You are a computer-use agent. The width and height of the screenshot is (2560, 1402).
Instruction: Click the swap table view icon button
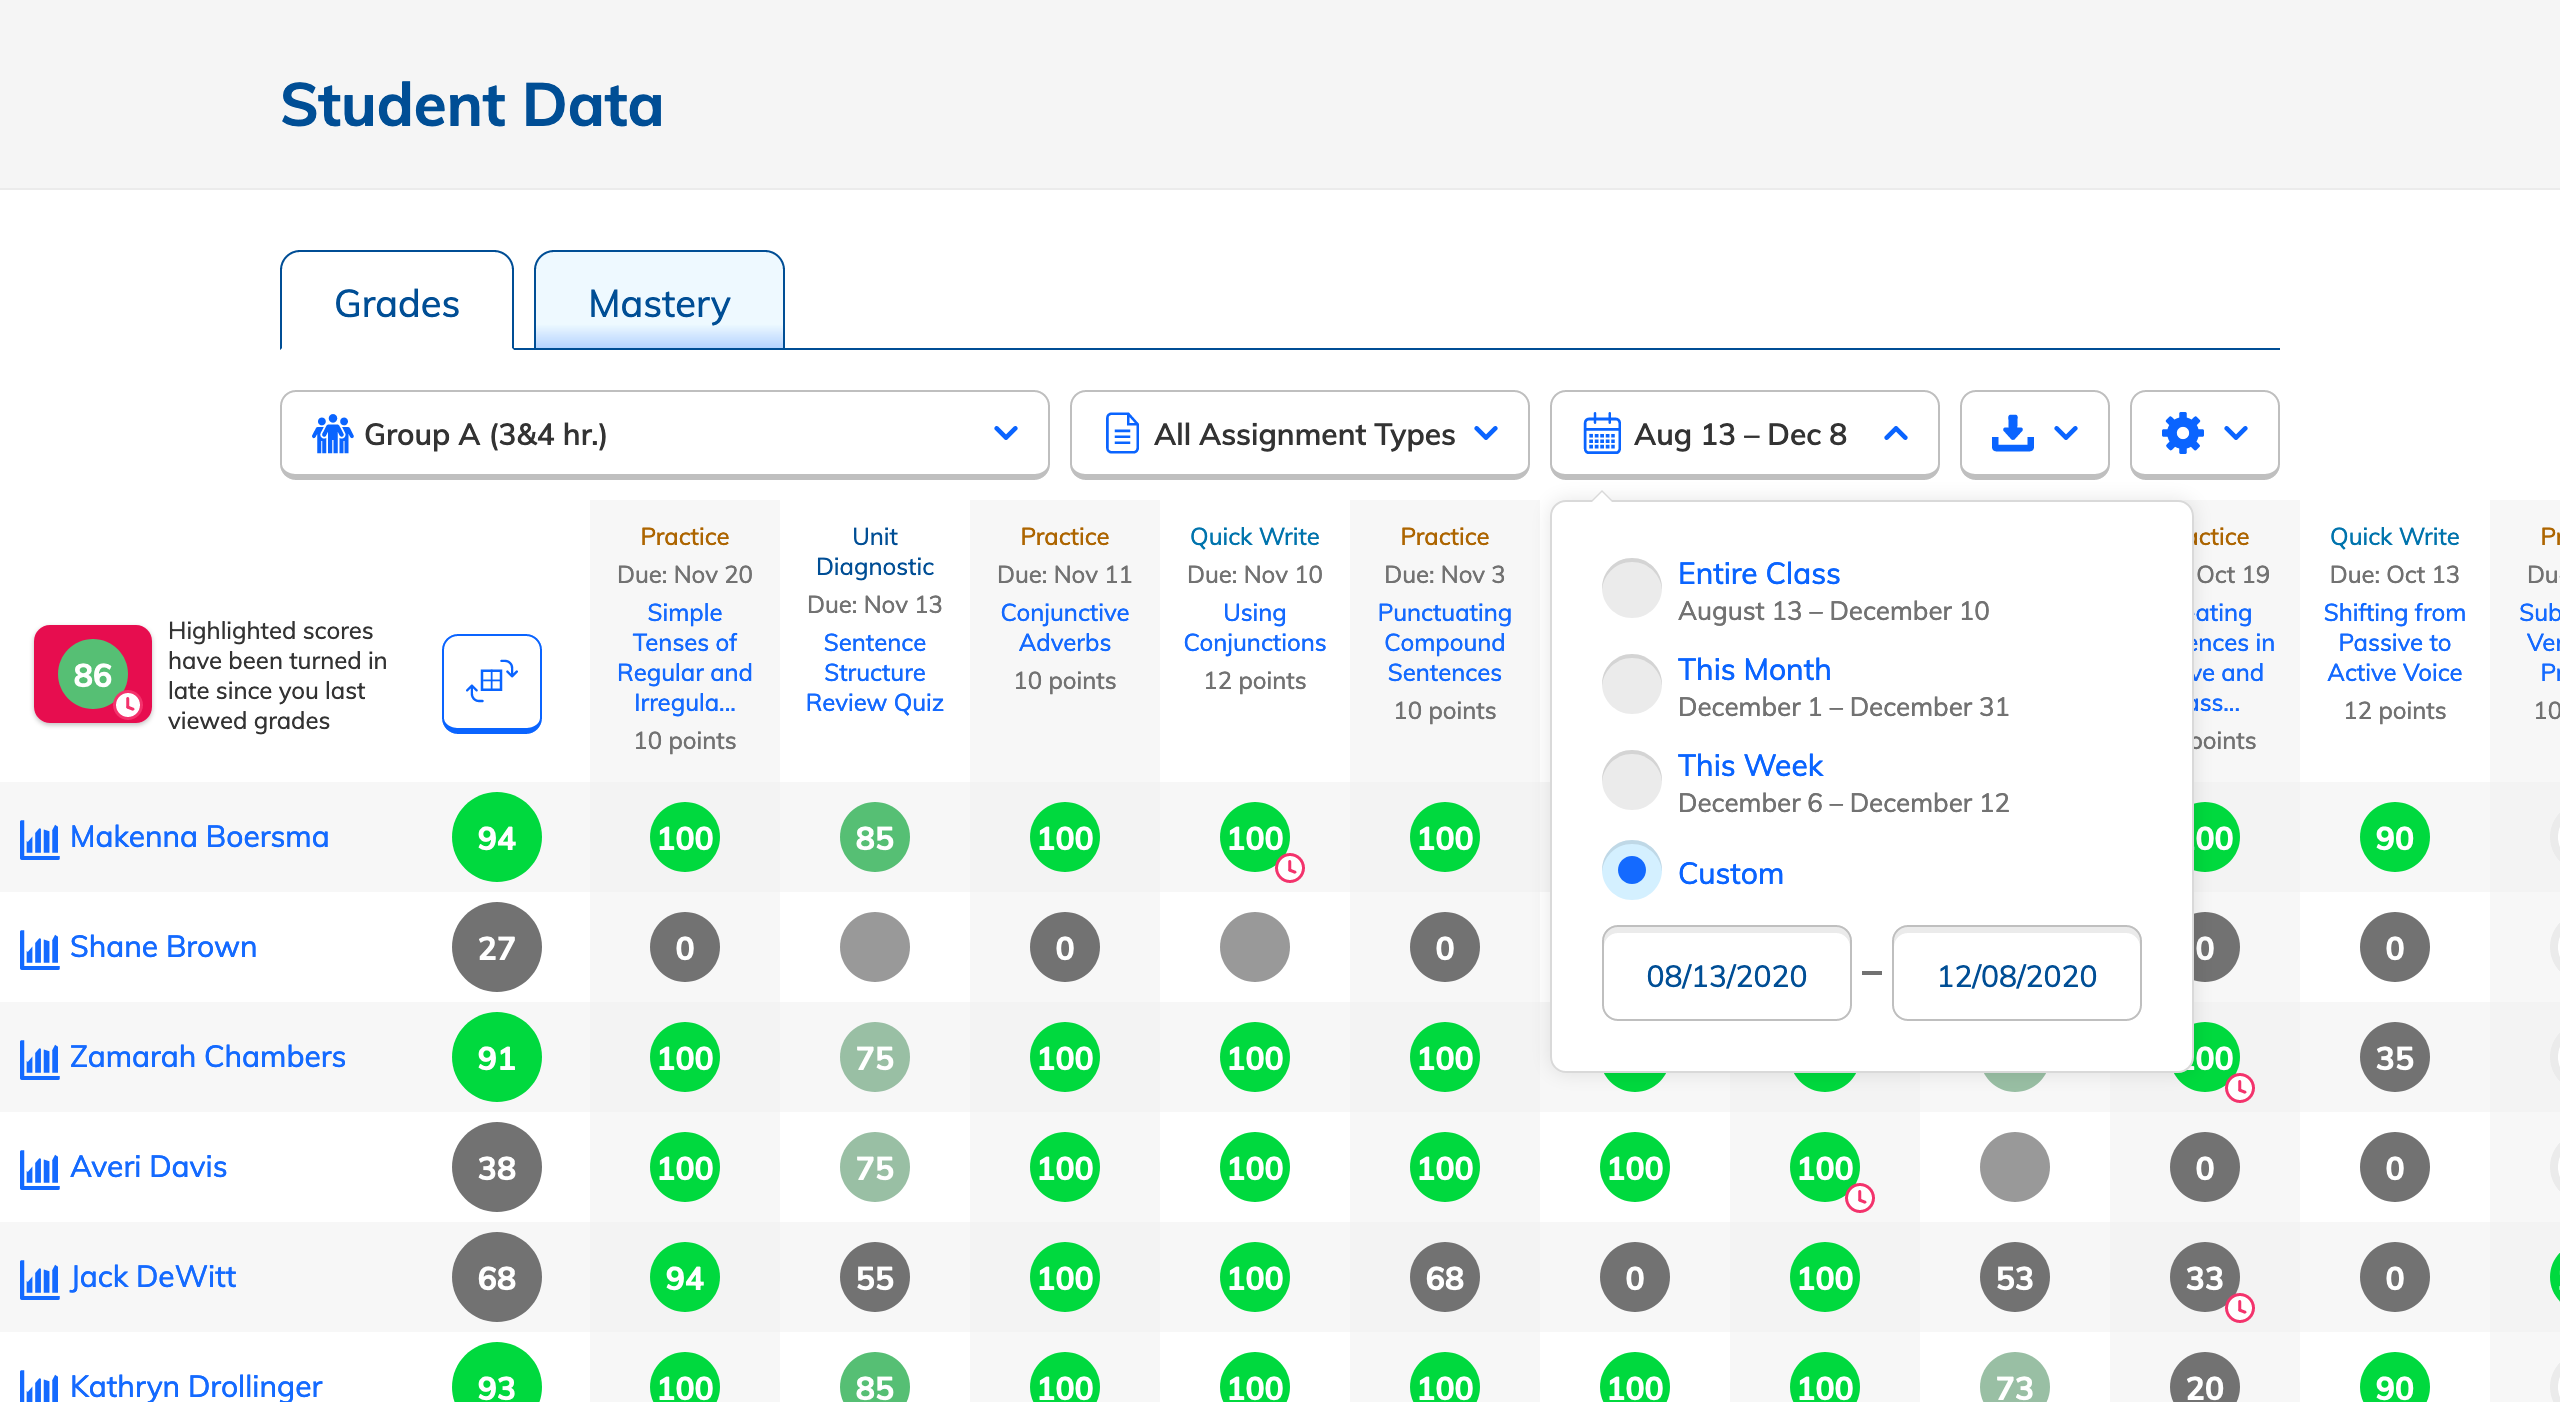(x=491, y=682)
